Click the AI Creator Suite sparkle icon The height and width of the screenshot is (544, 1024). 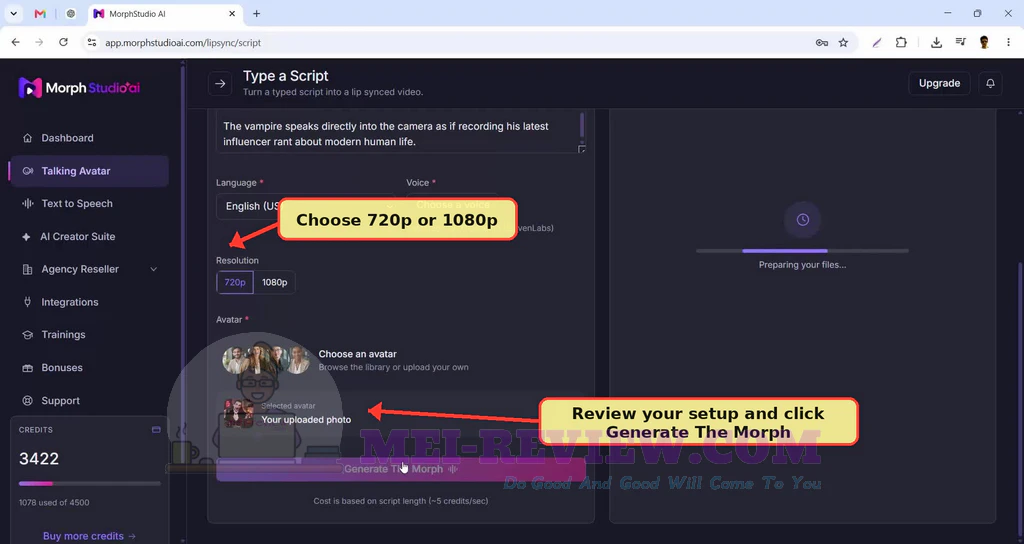26,236
